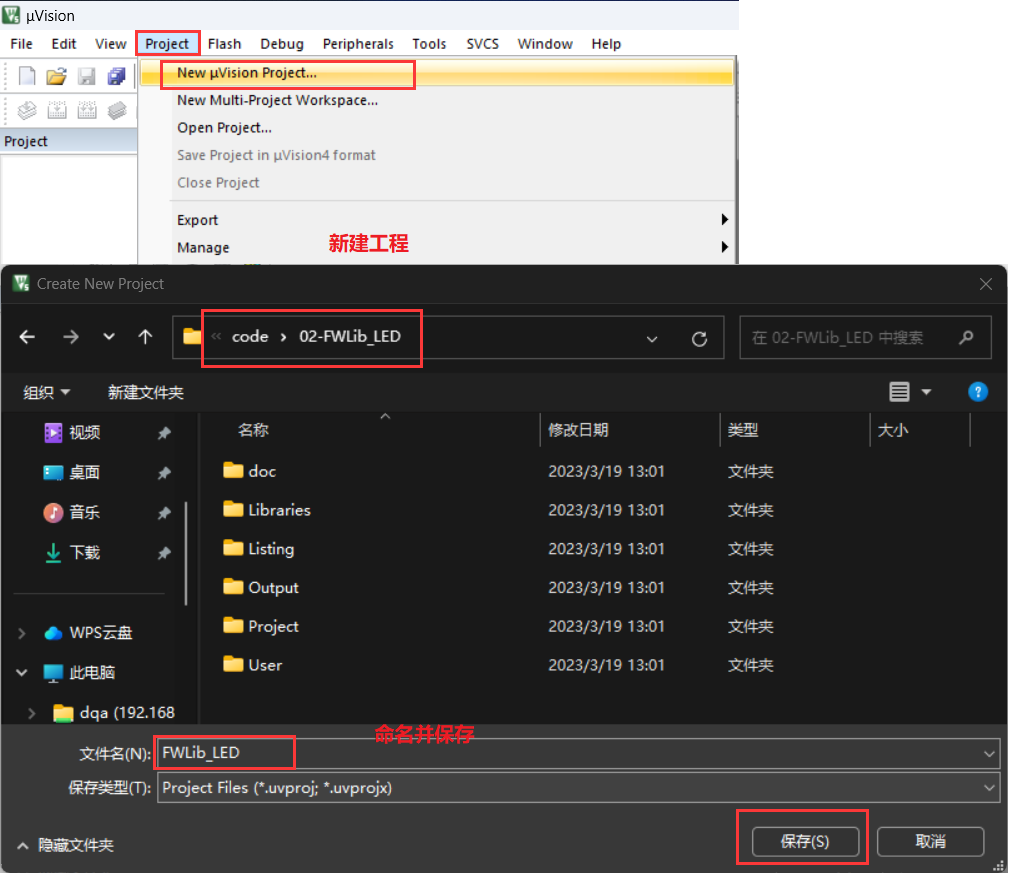This screenshot has width=1009, height=873.
Task: Unpin 下载 from quick access
Action: pos(164,553)
